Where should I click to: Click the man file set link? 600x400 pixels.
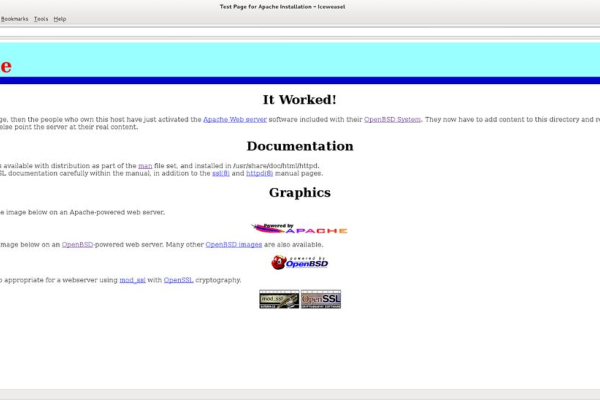(x=144, y=165)
